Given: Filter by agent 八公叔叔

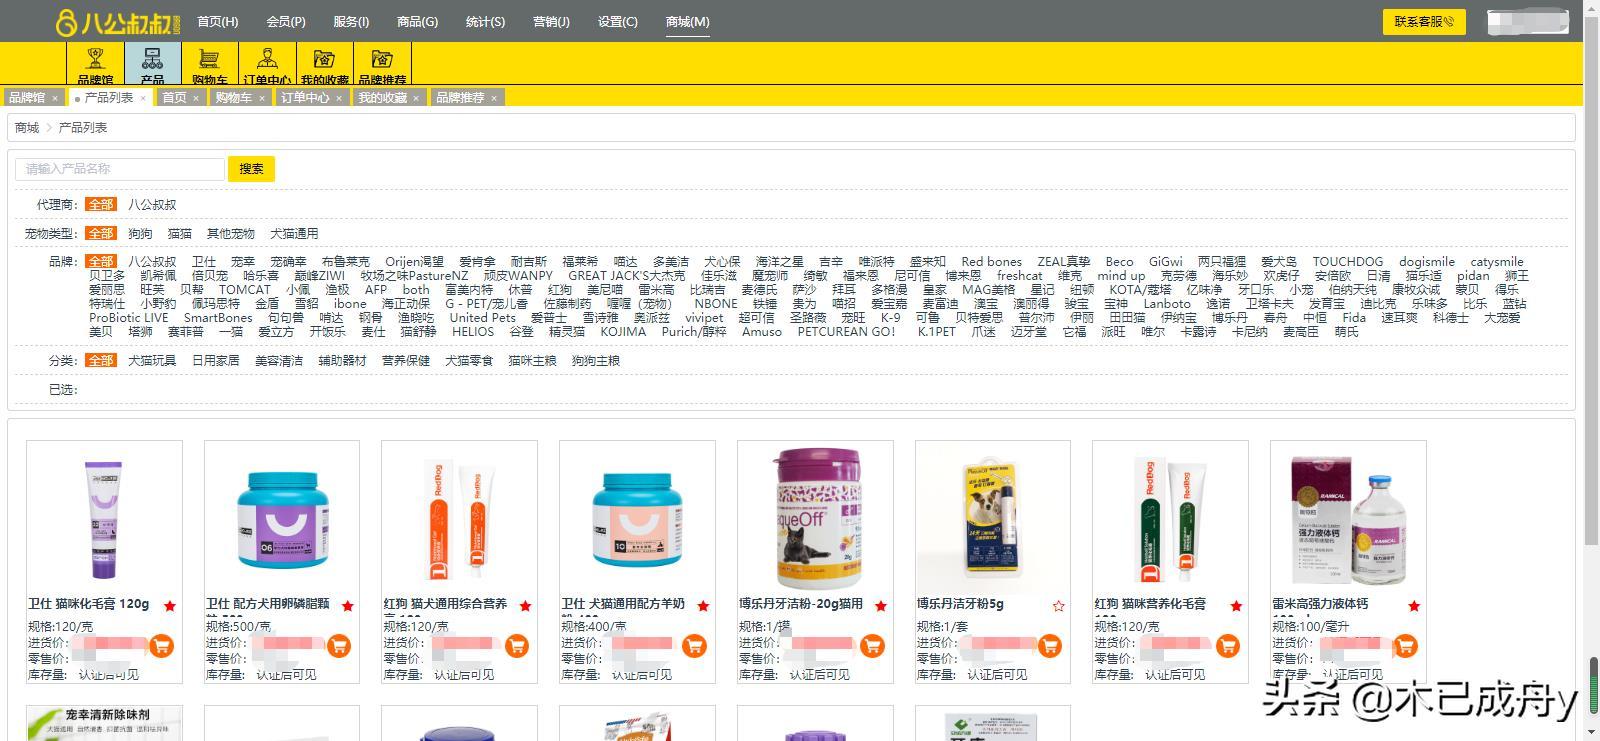Looking at the screenshot, I should 152,204.
